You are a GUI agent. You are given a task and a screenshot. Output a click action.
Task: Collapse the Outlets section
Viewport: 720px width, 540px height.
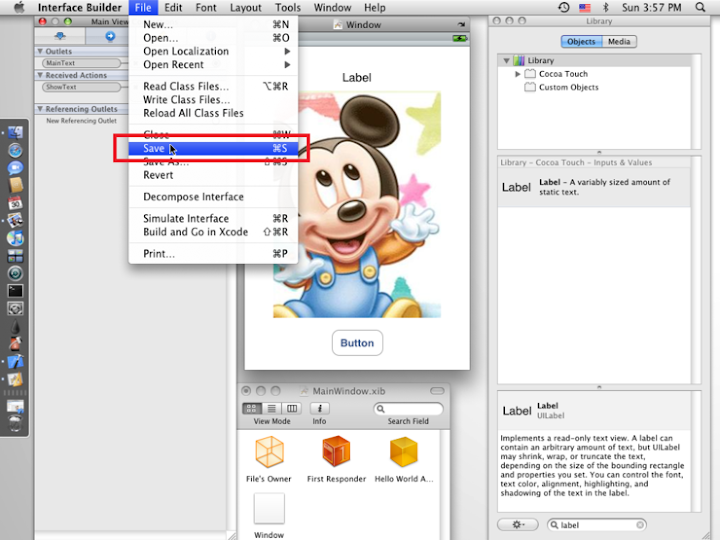(40, 51)
